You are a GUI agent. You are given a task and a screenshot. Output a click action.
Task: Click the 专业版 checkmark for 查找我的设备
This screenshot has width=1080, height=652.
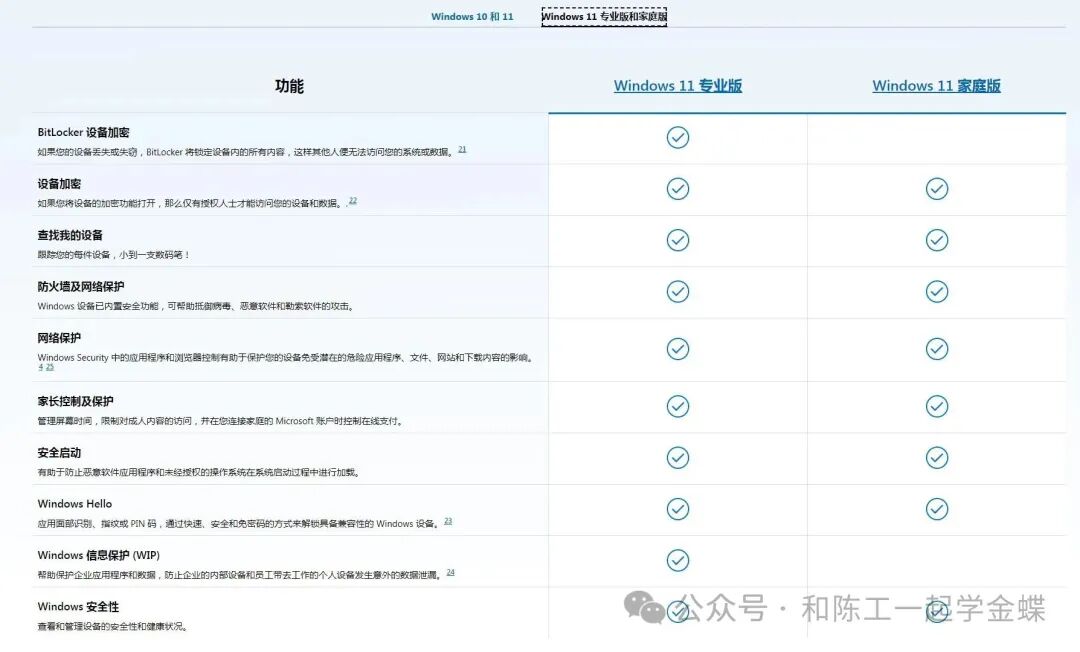678,240
